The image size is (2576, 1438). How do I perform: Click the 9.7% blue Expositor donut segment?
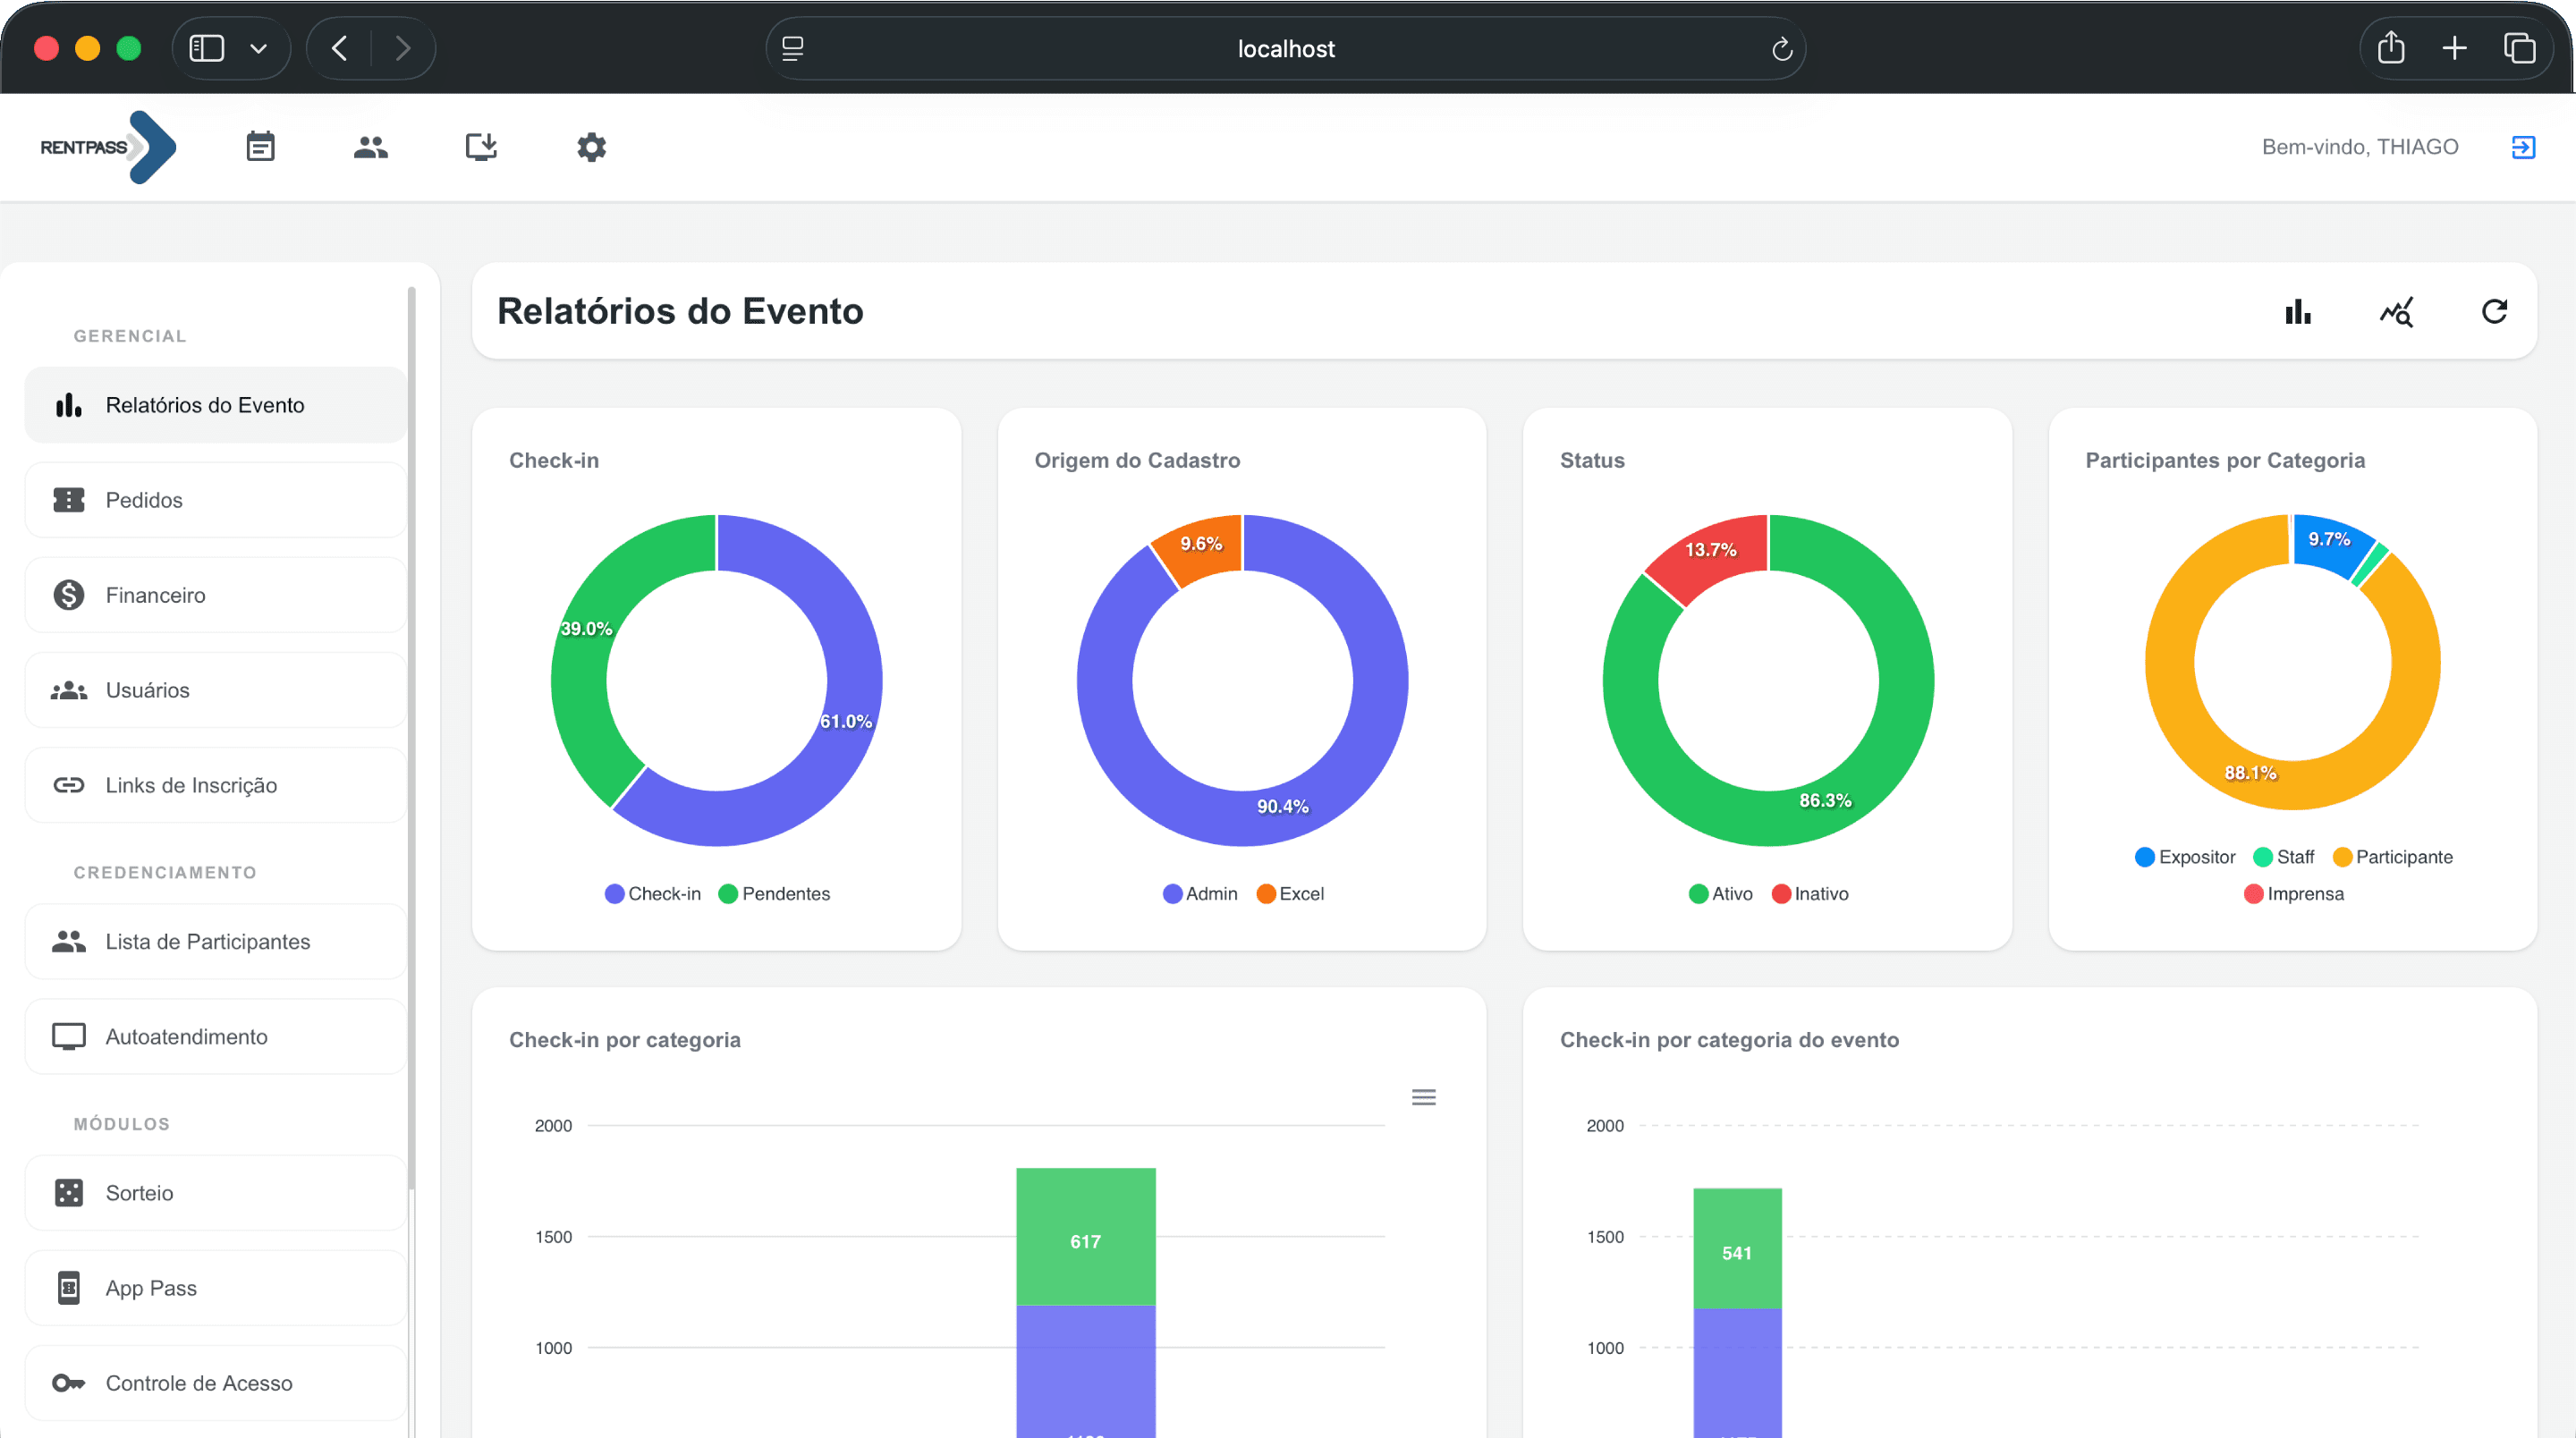coord(2330,540)
